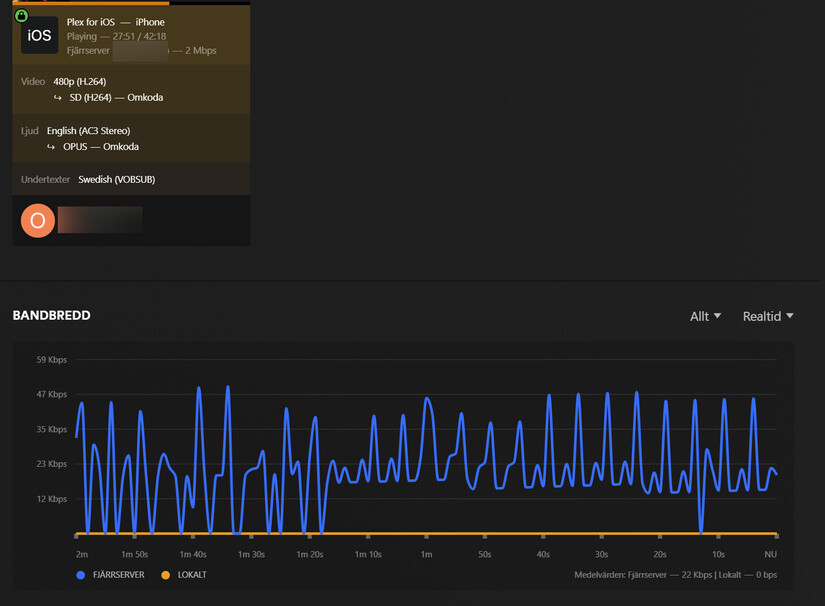Click the Ljud row label
825x606 pixels.
29,130
